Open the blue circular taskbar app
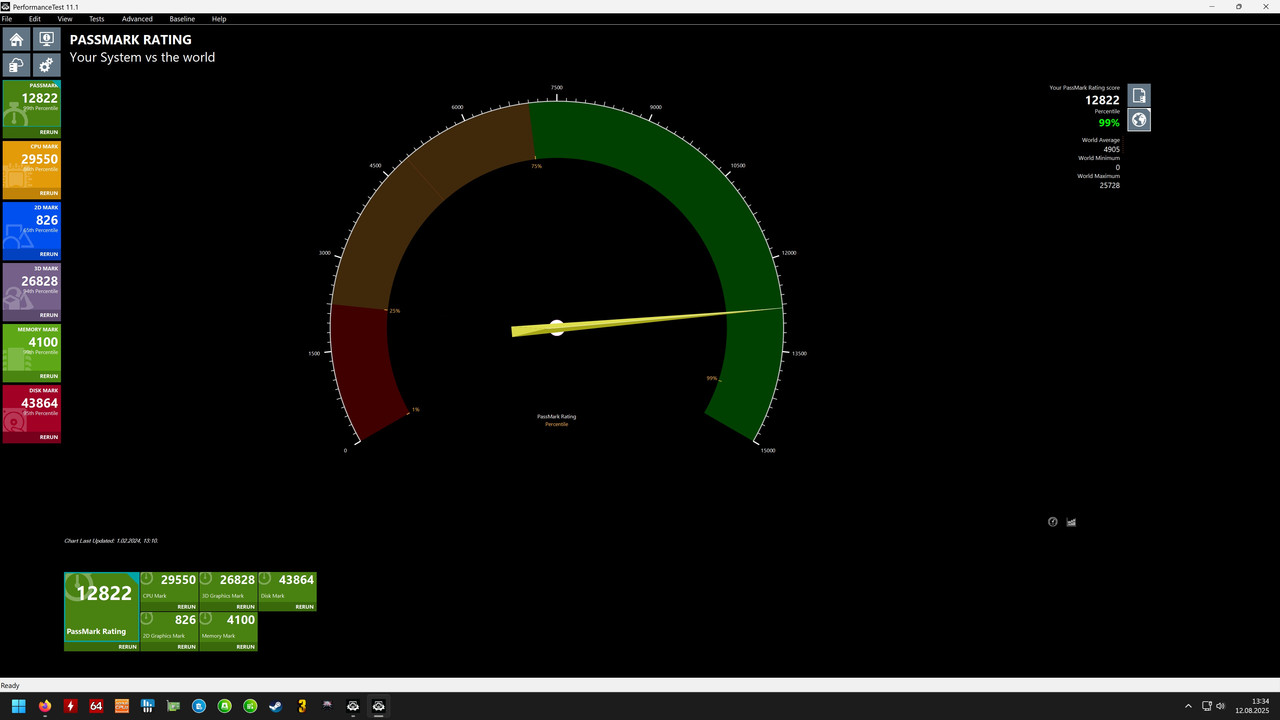1280x720 pixels. pyautogui.click(x=199, y=706)
